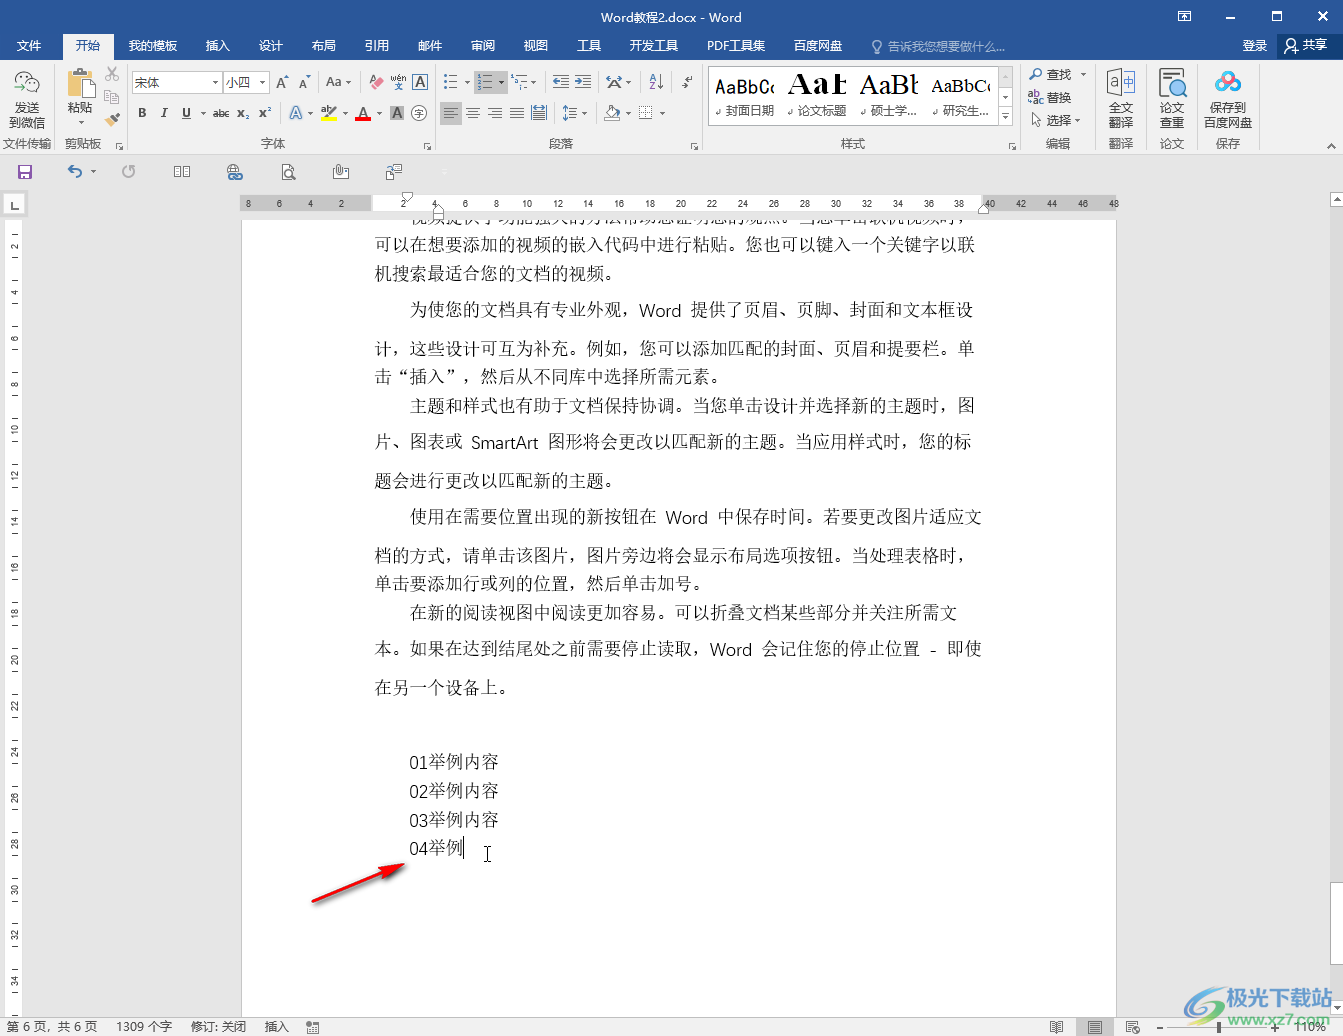Toggle underline formatting

186,113
